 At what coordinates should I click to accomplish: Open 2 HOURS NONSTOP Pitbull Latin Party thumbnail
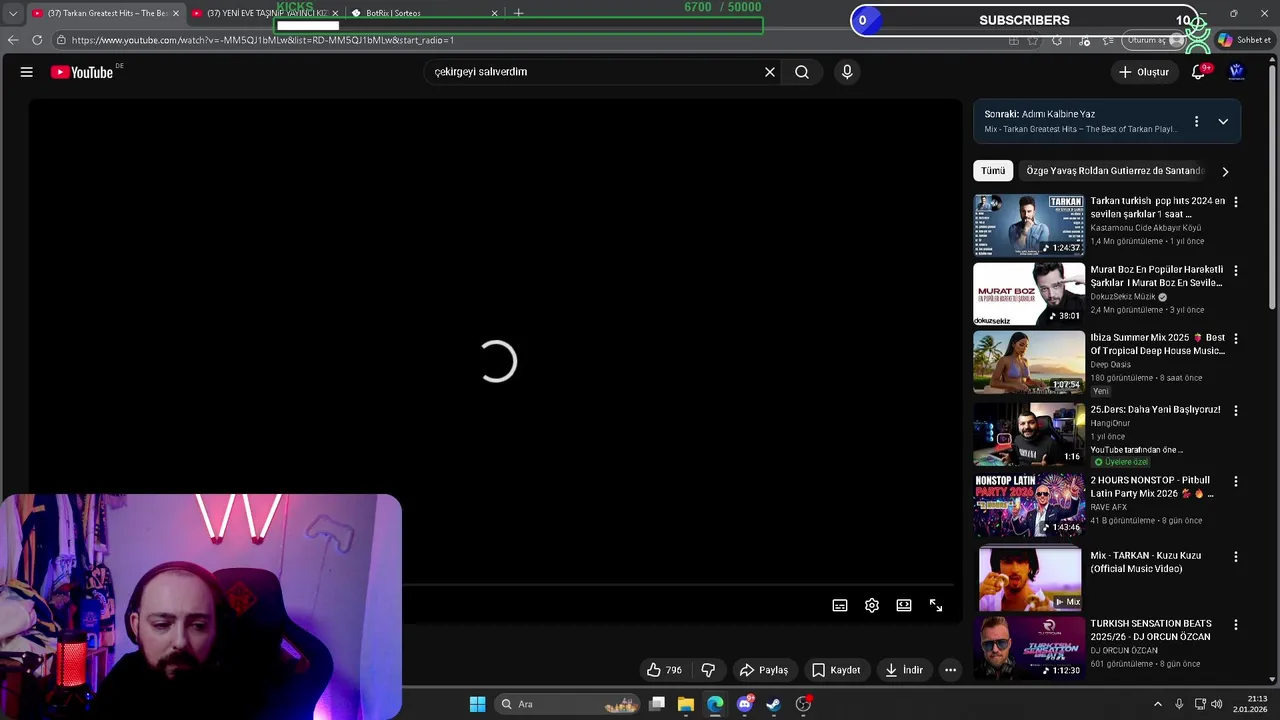[x=1029, y=505]
